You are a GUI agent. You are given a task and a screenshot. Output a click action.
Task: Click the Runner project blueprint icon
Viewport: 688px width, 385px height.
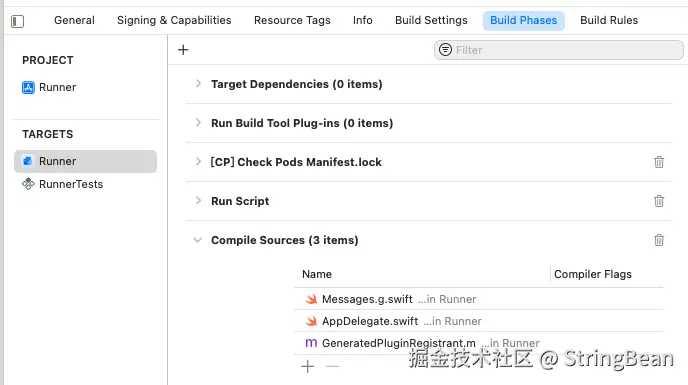(28, 87)
